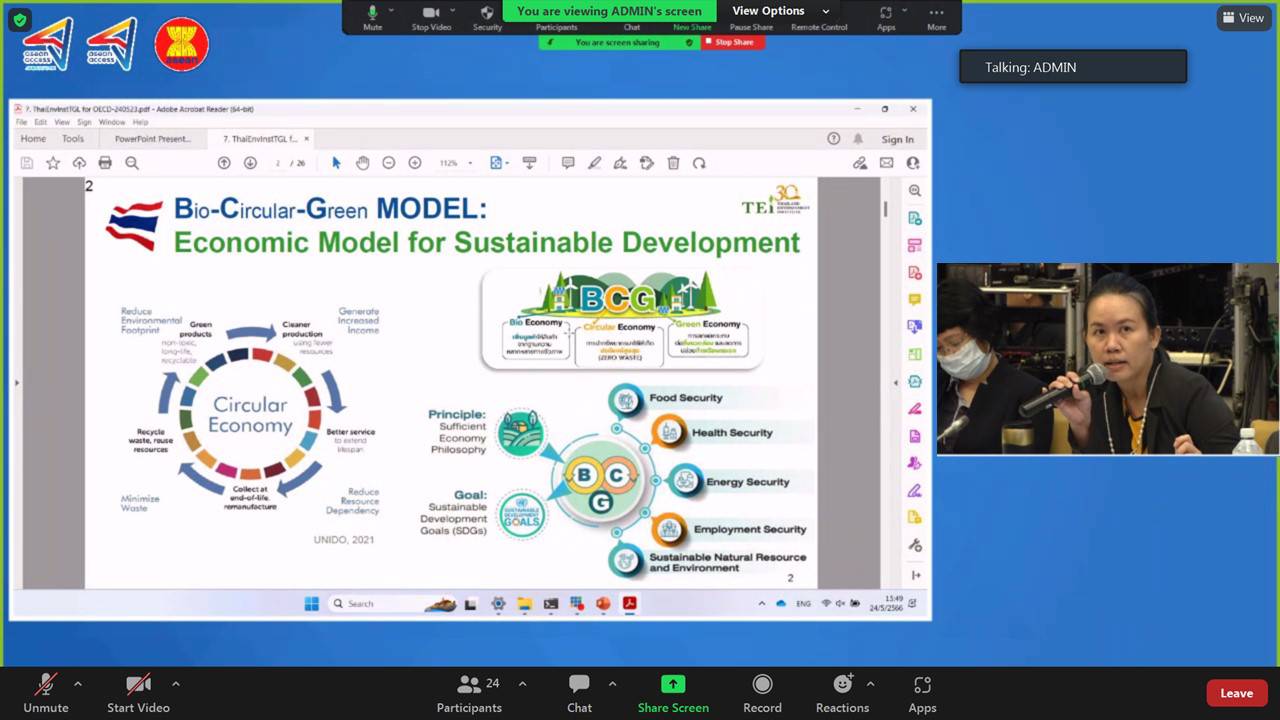Toggle Stop Video in the shared toolbar

coord(431,18)
